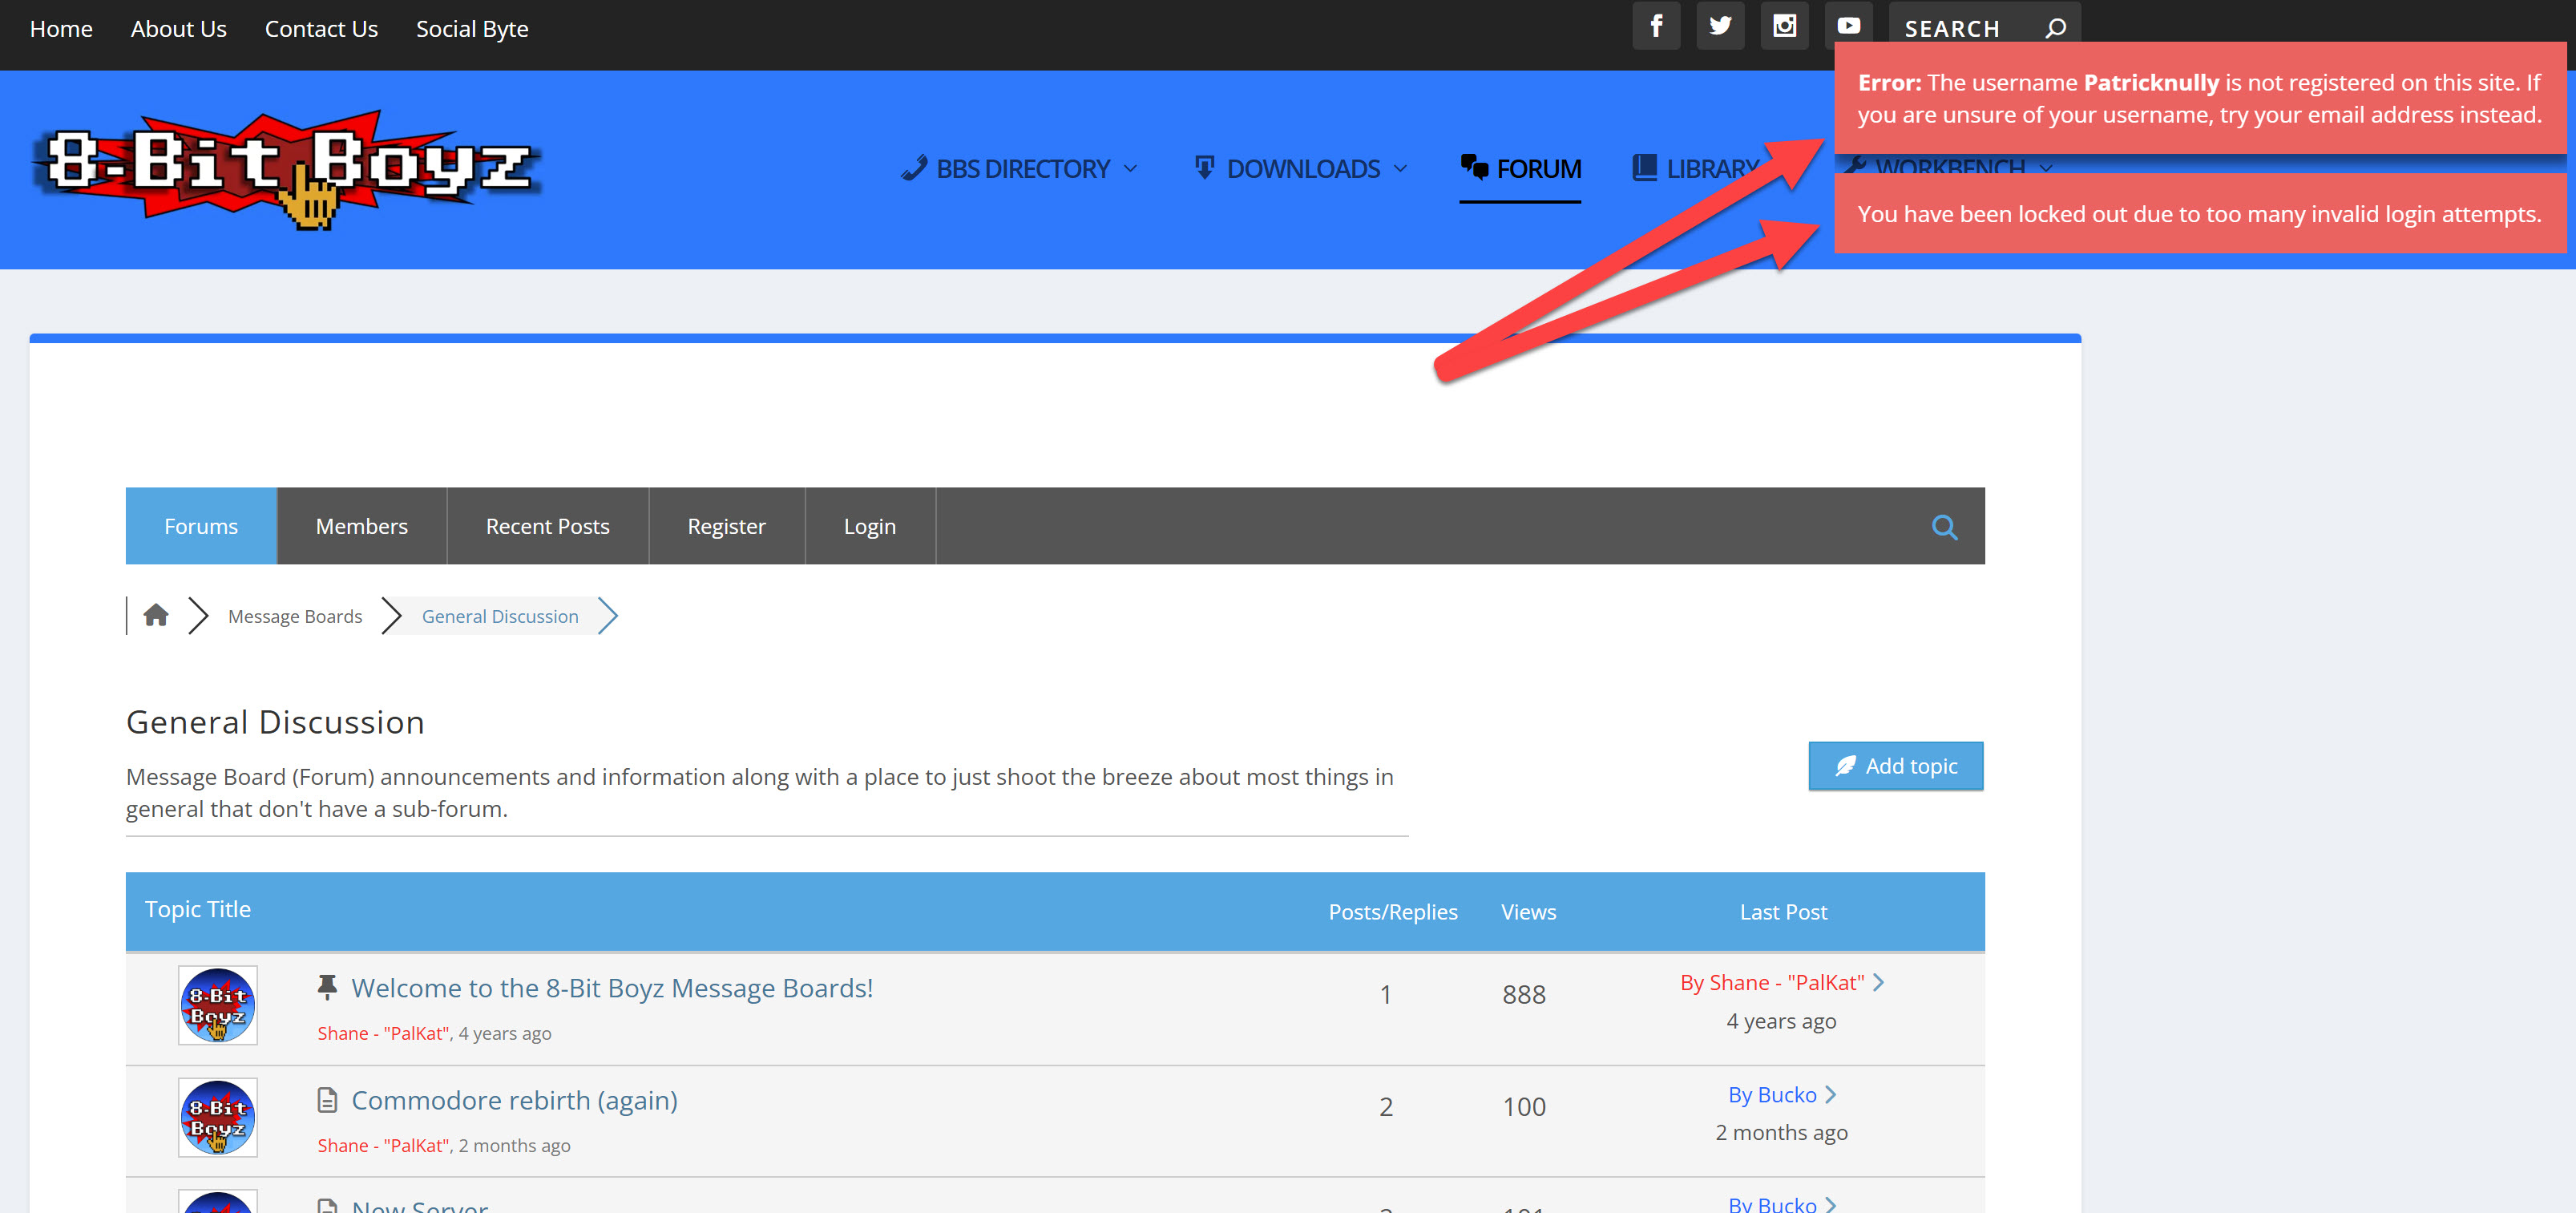Select the Register tab
Screen dimensions: 2576x1213
pos(727,526)
